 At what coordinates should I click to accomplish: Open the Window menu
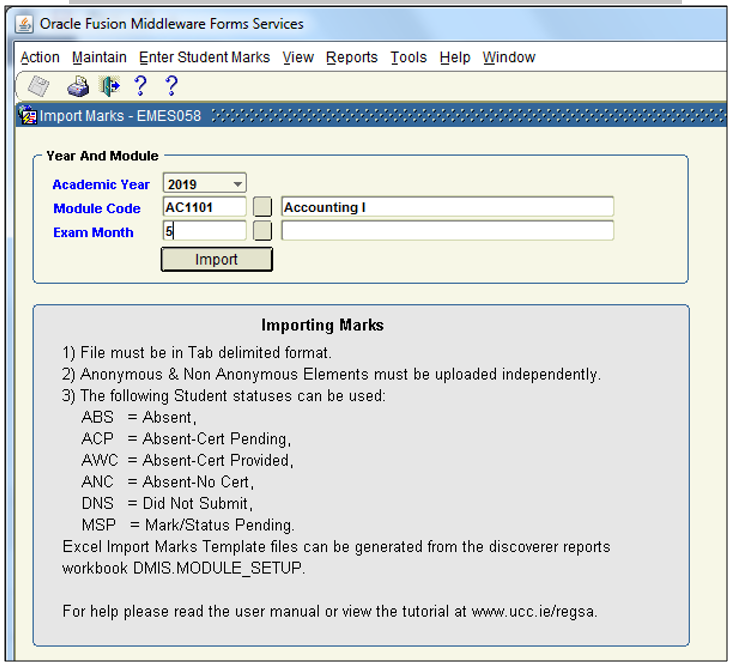(x=509, y=58)
